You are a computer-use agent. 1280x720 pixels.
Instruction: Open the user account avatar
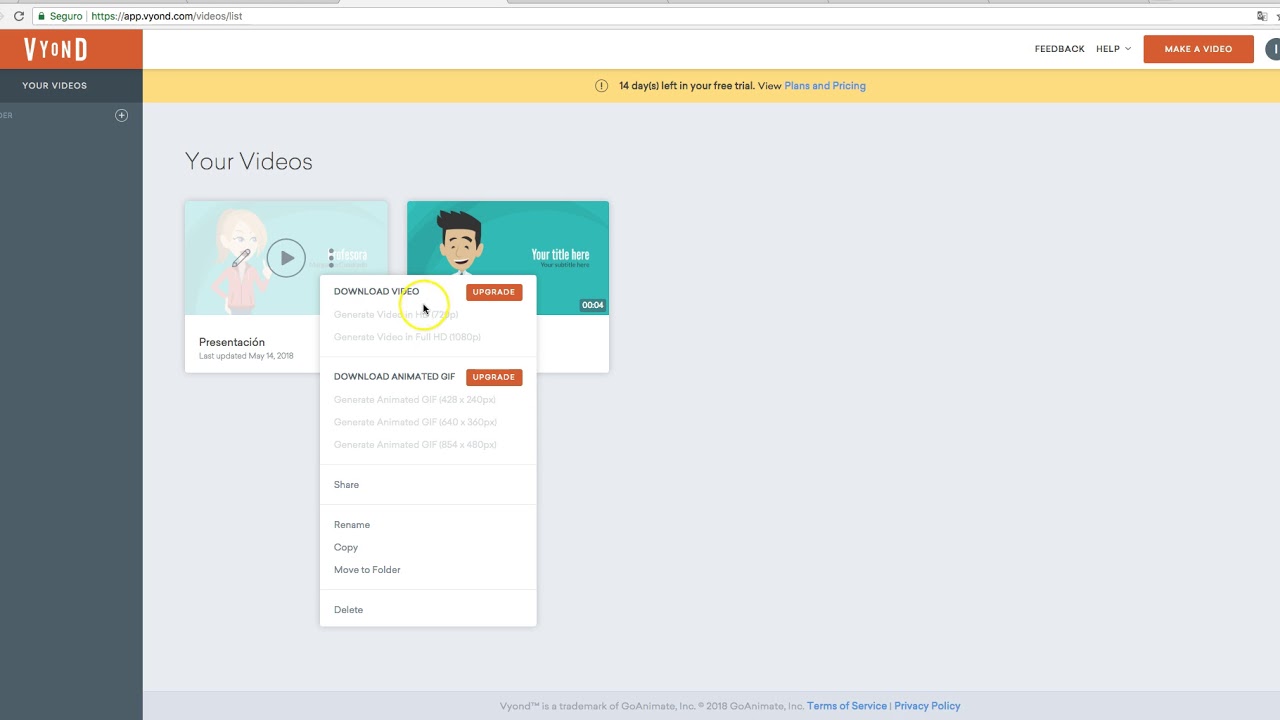[x=1273, y=49]
